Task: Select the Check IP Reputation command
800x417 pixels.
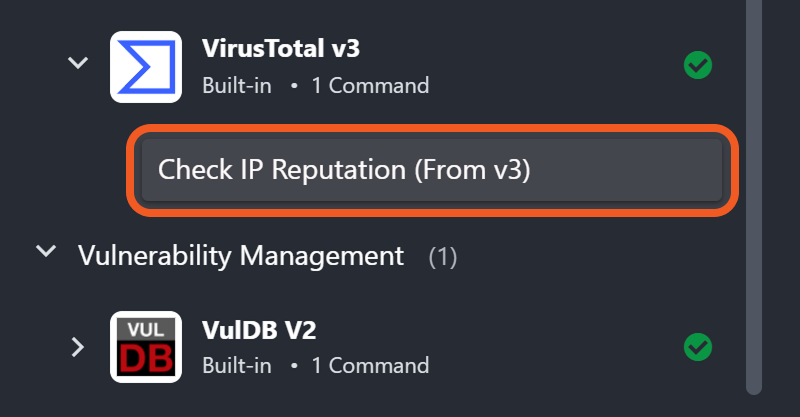Action: [431, 170]
